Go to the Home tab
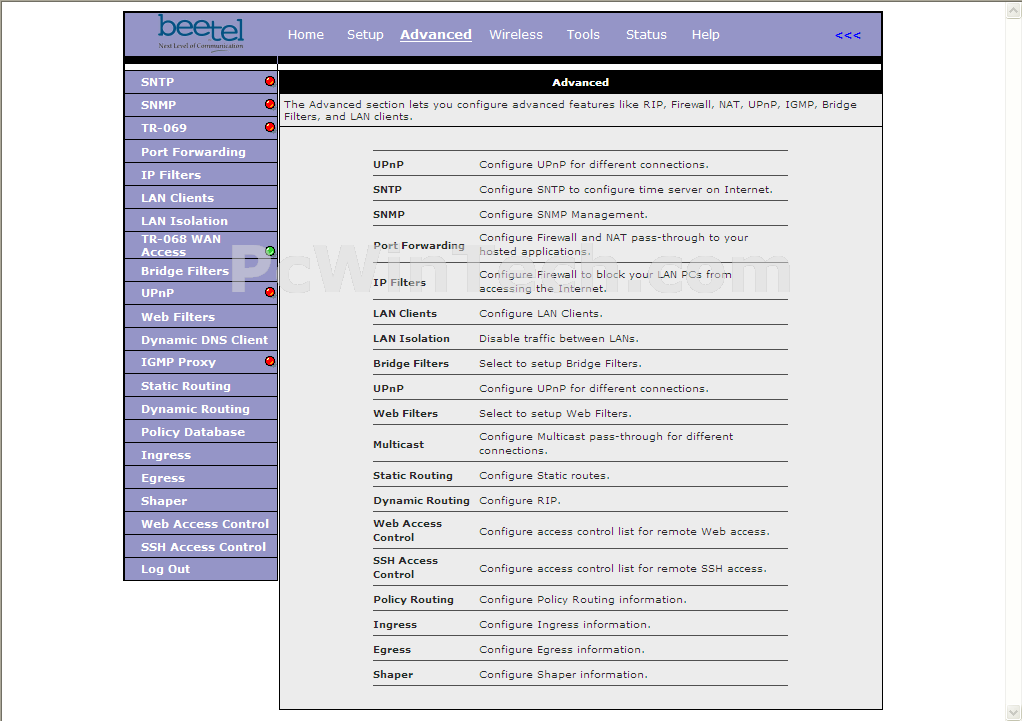This screenshot has width=1022, height=721. click(306, 35)
